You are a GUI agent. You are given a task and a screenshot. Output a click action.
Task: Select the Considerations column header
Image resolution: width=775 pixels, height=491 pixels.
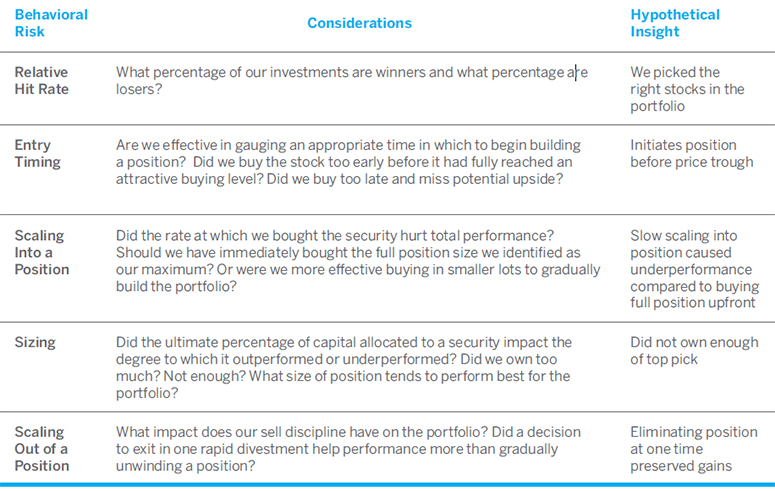(359, 23)
